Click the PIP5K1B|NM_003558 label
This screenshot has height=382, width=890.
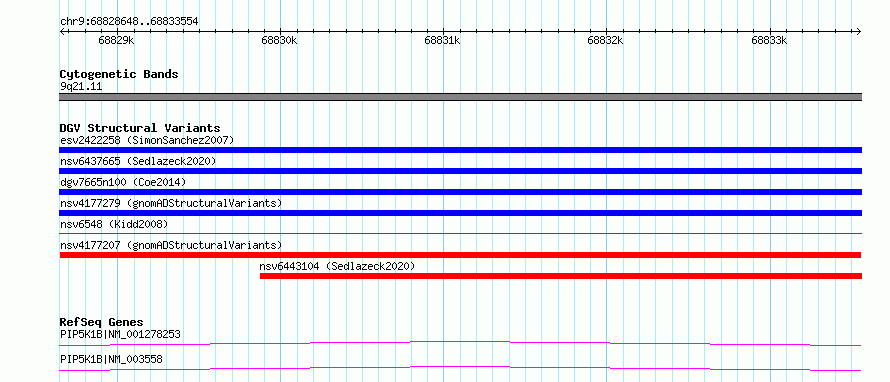112,360
